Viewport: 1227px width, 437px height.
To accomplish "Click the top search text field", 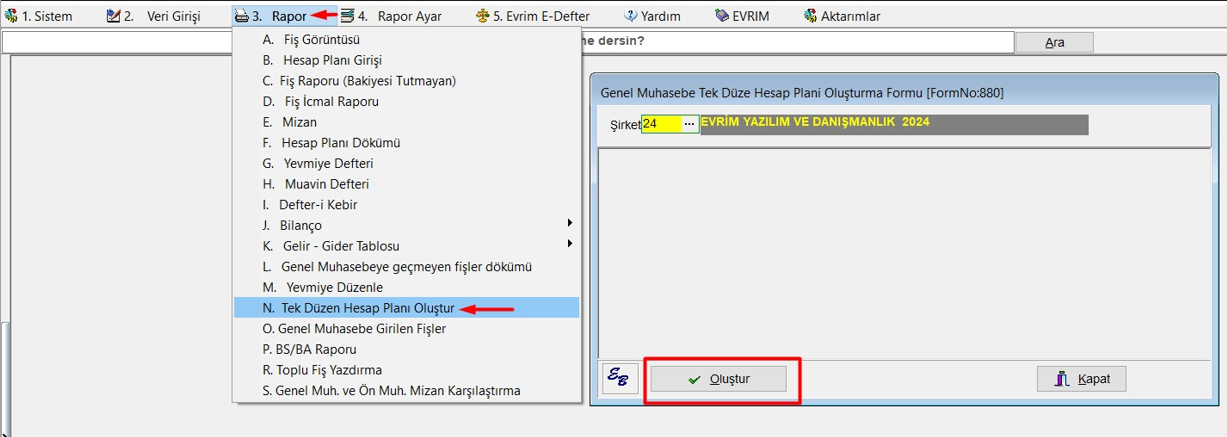I will click(508, 42).
